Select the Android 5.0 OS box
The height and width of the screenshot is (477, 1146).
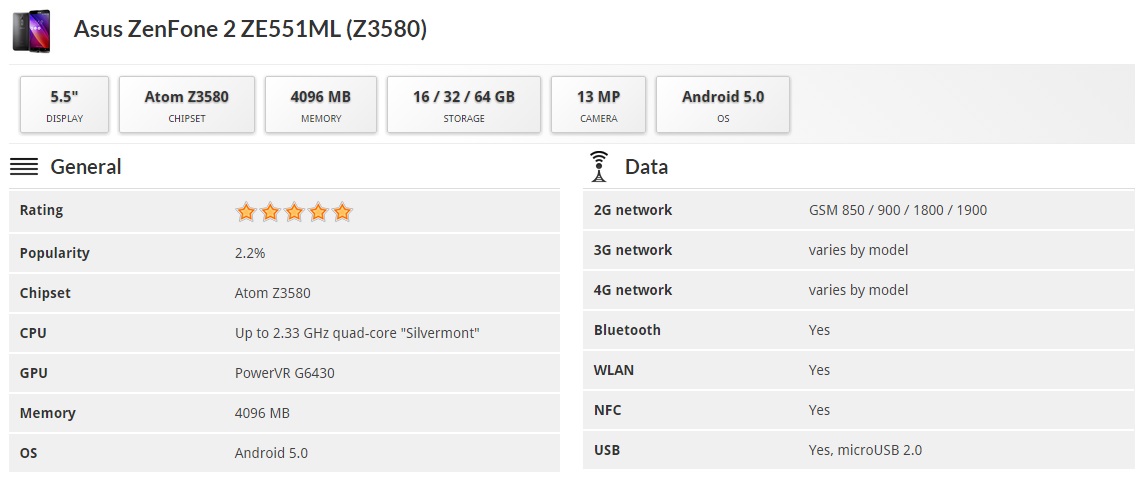pyautogui.click(x=722, y=105)
